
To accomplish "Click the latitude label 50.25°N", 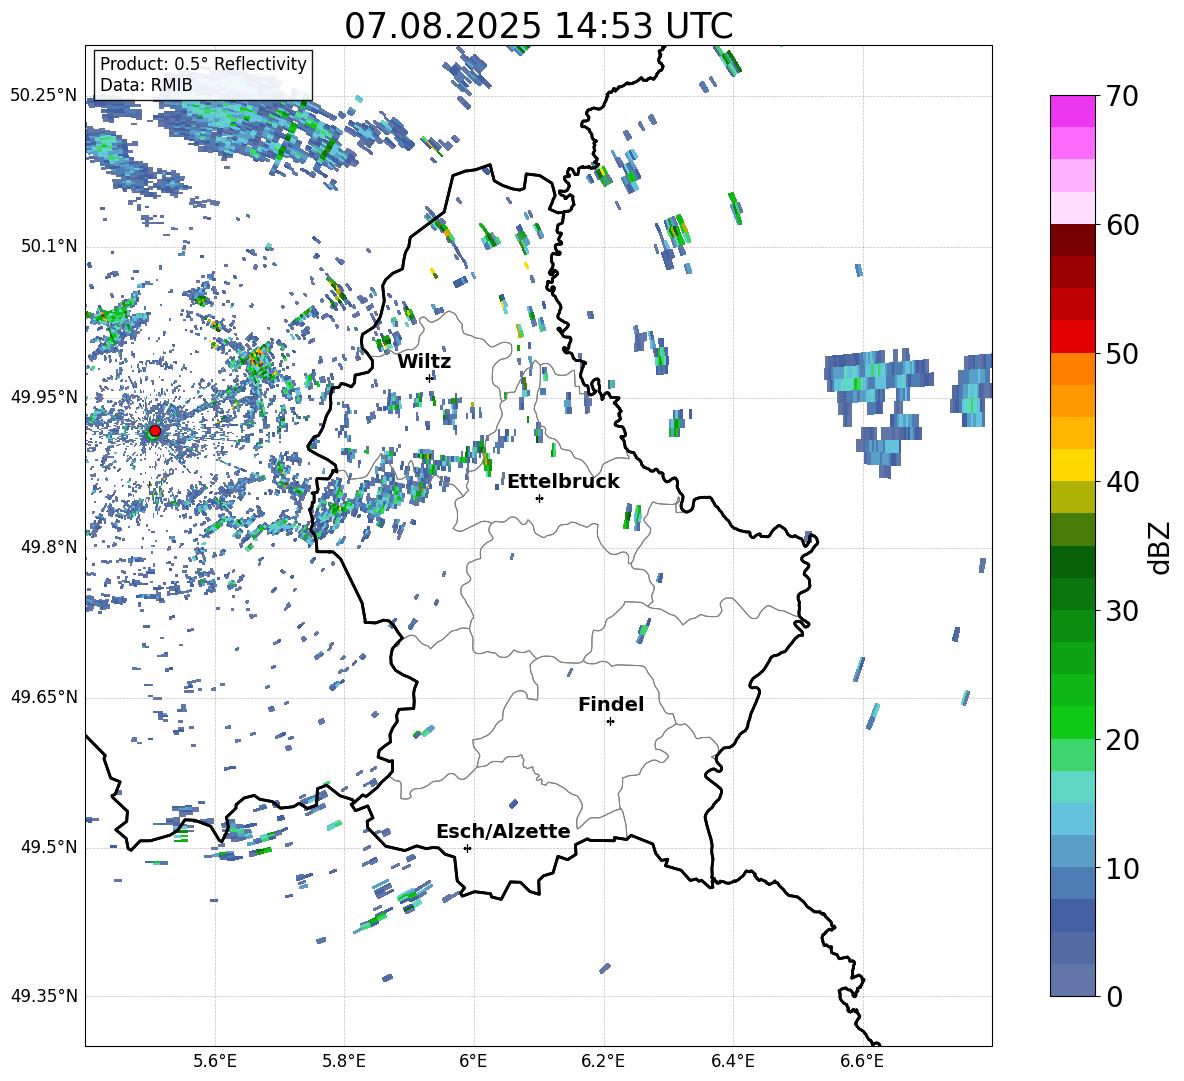I will pyautogui.click(x=44, y=96).
